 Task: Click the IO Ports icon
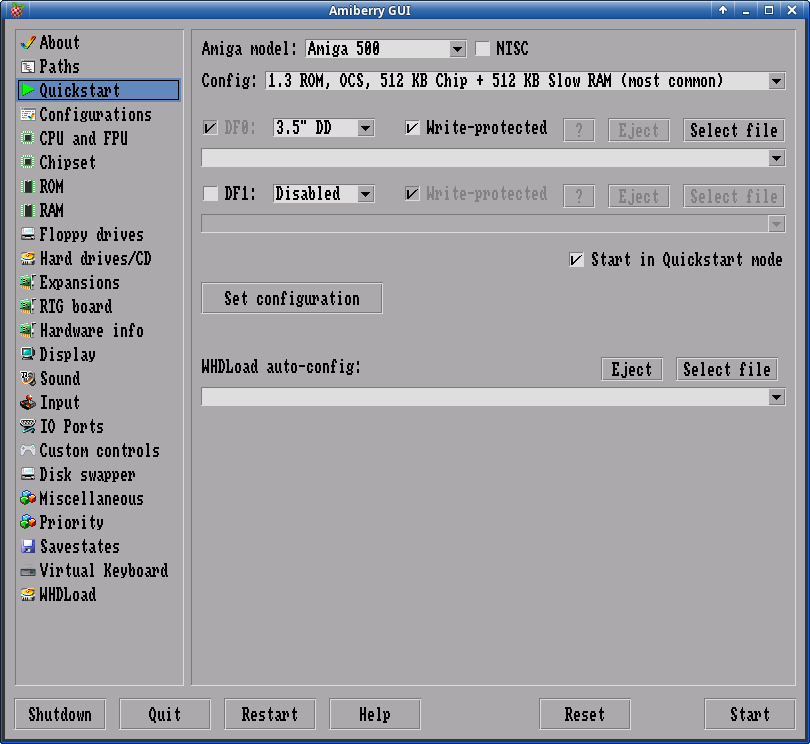(x=28, y=426)
